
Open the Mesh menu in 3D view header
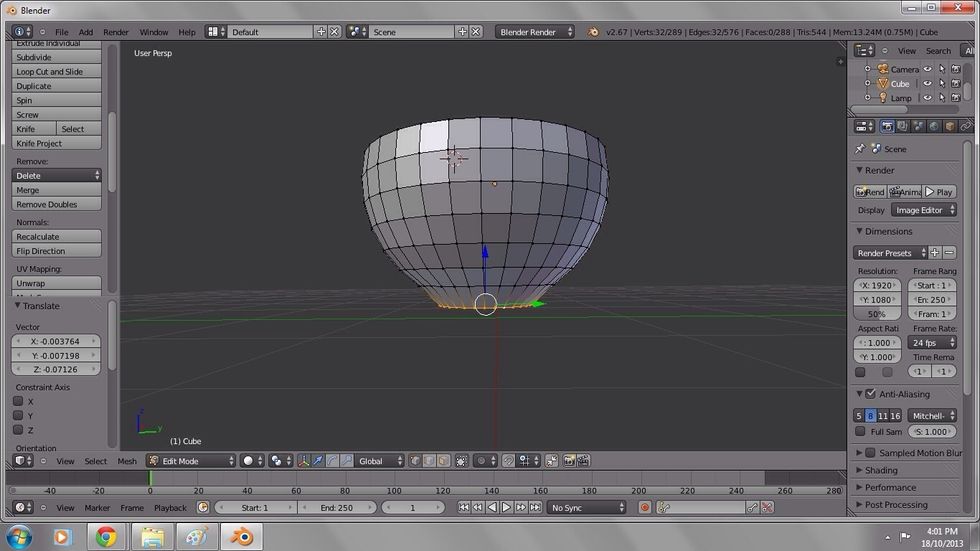pos(127,461)
